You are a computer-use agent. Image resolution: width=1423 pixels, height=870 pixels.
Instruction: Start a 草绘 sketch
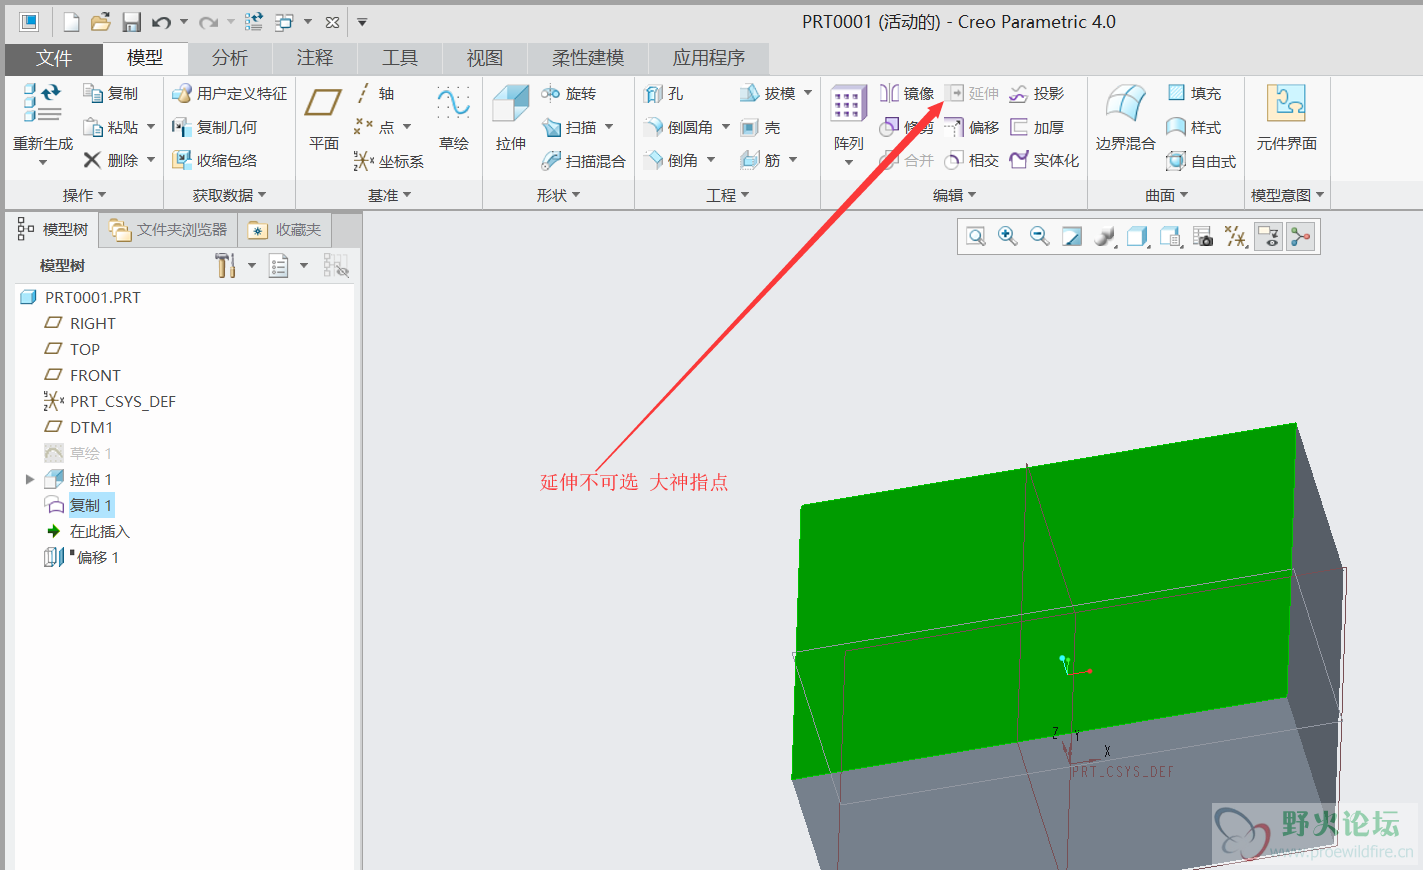pos(453,118)
